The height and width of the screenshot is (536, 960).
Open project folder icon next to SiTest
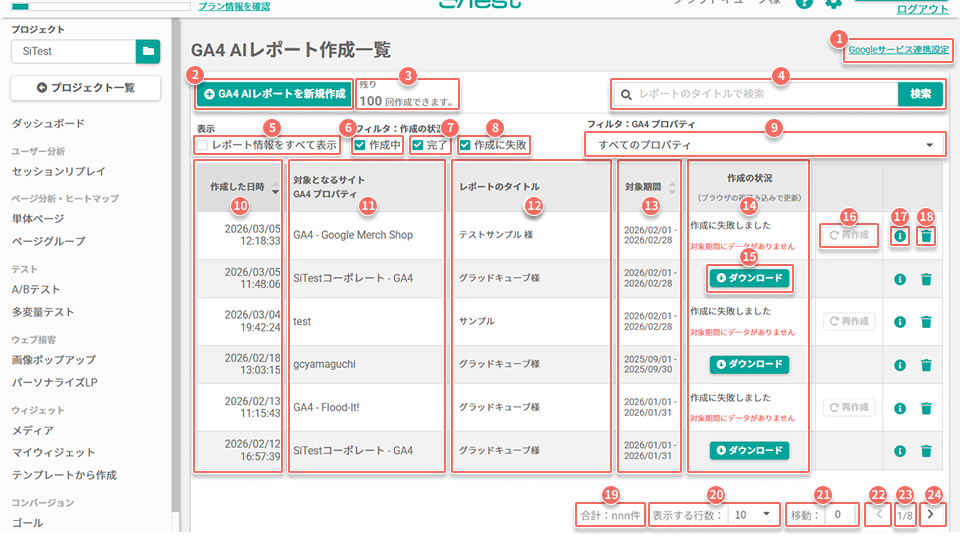[148, 51]
